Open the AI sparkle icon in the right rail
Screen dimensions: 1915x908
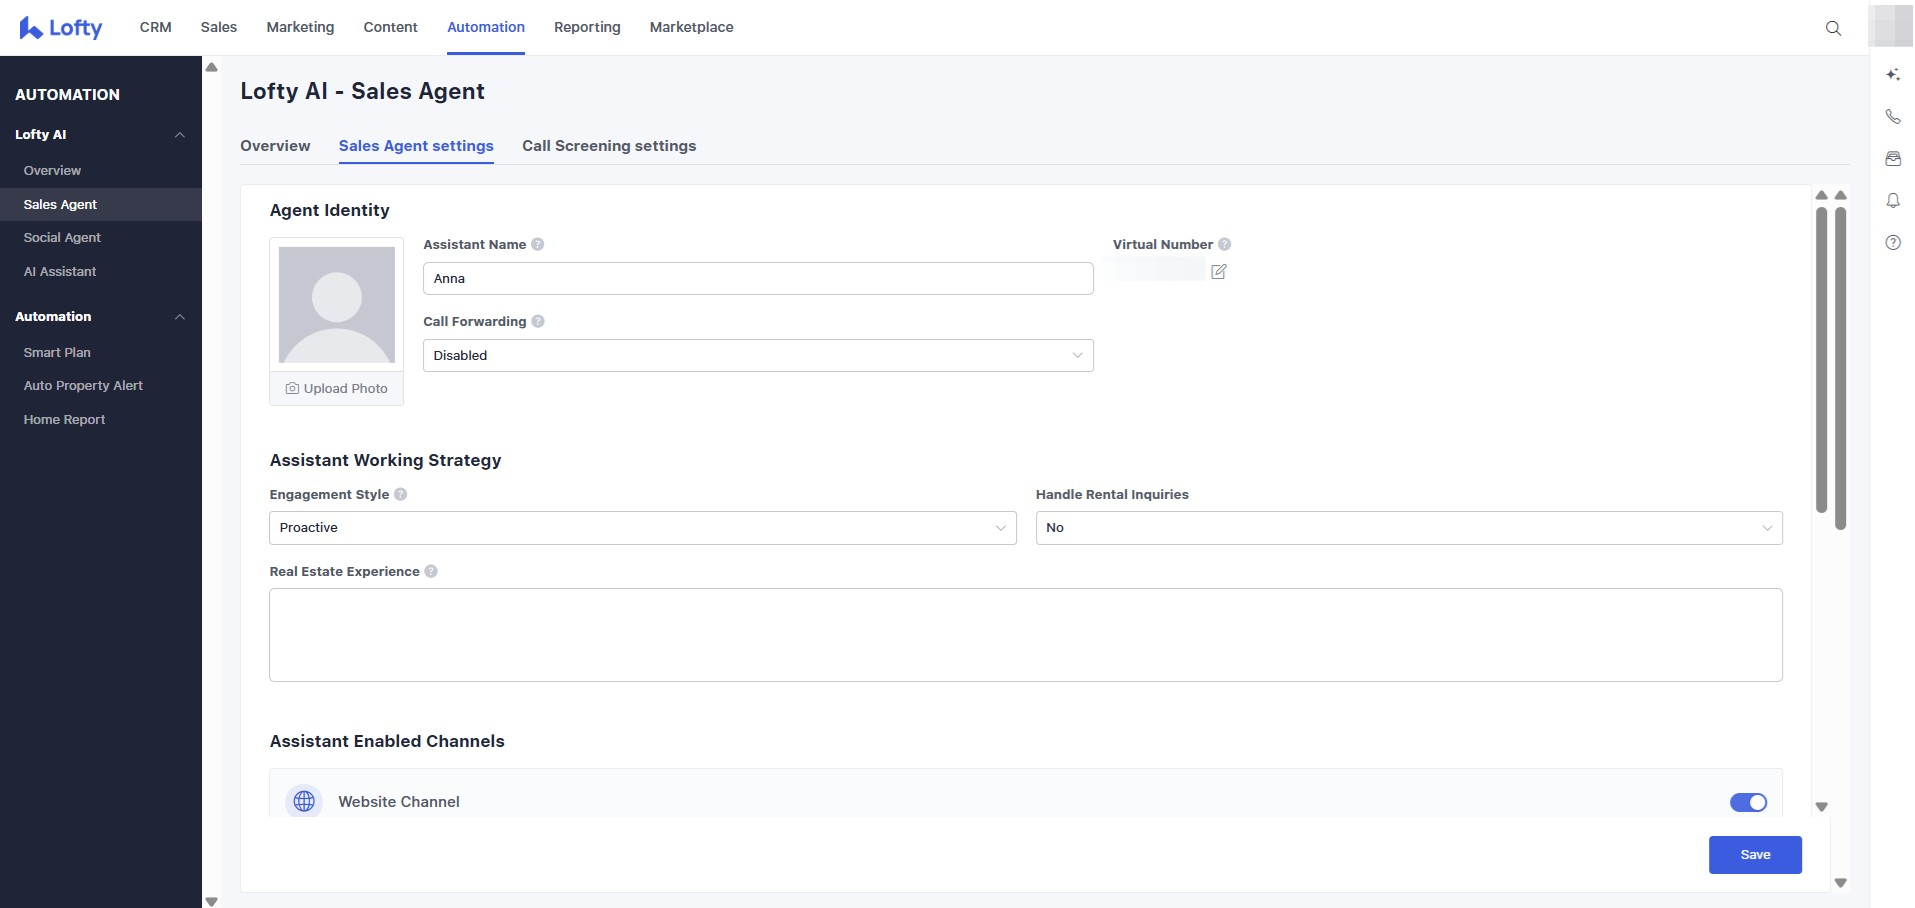1892,75
